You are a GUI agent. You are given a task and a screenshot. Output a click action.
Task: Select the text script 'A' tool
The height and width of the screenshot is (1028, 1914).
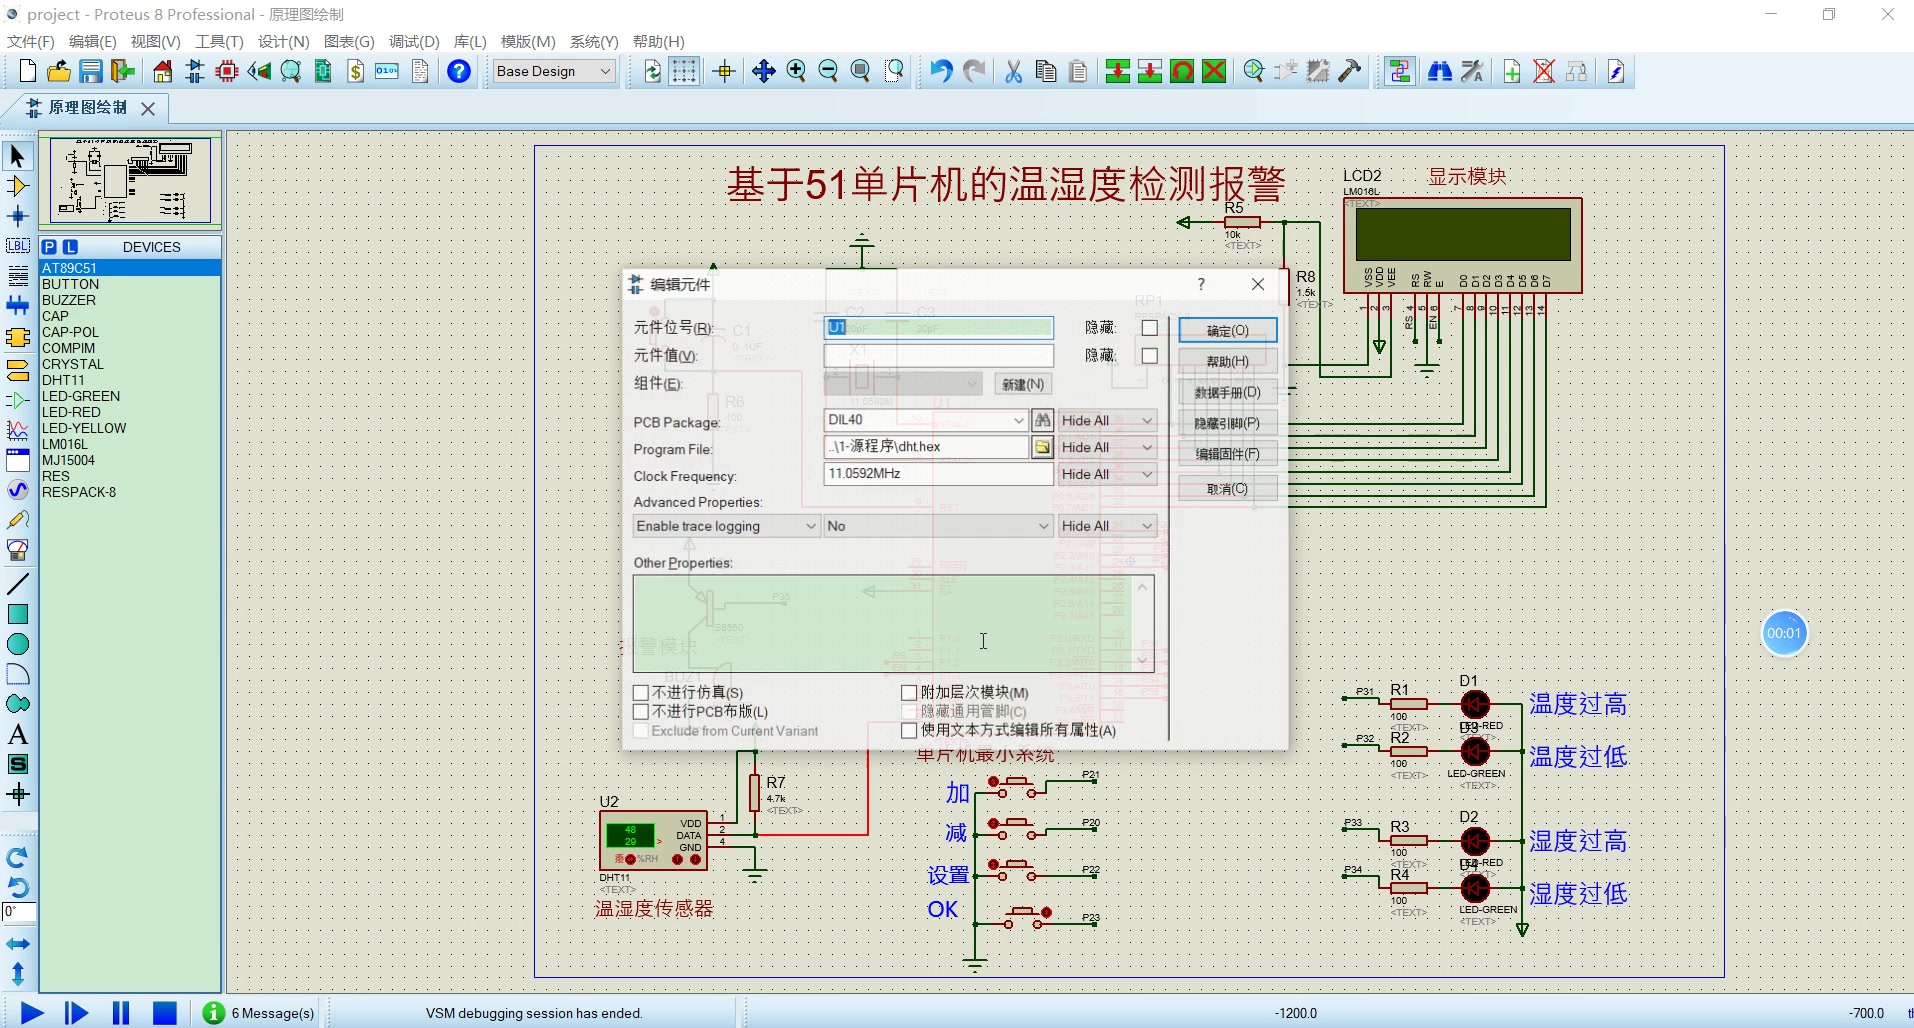pyautogui.click(x=18, y=735)
